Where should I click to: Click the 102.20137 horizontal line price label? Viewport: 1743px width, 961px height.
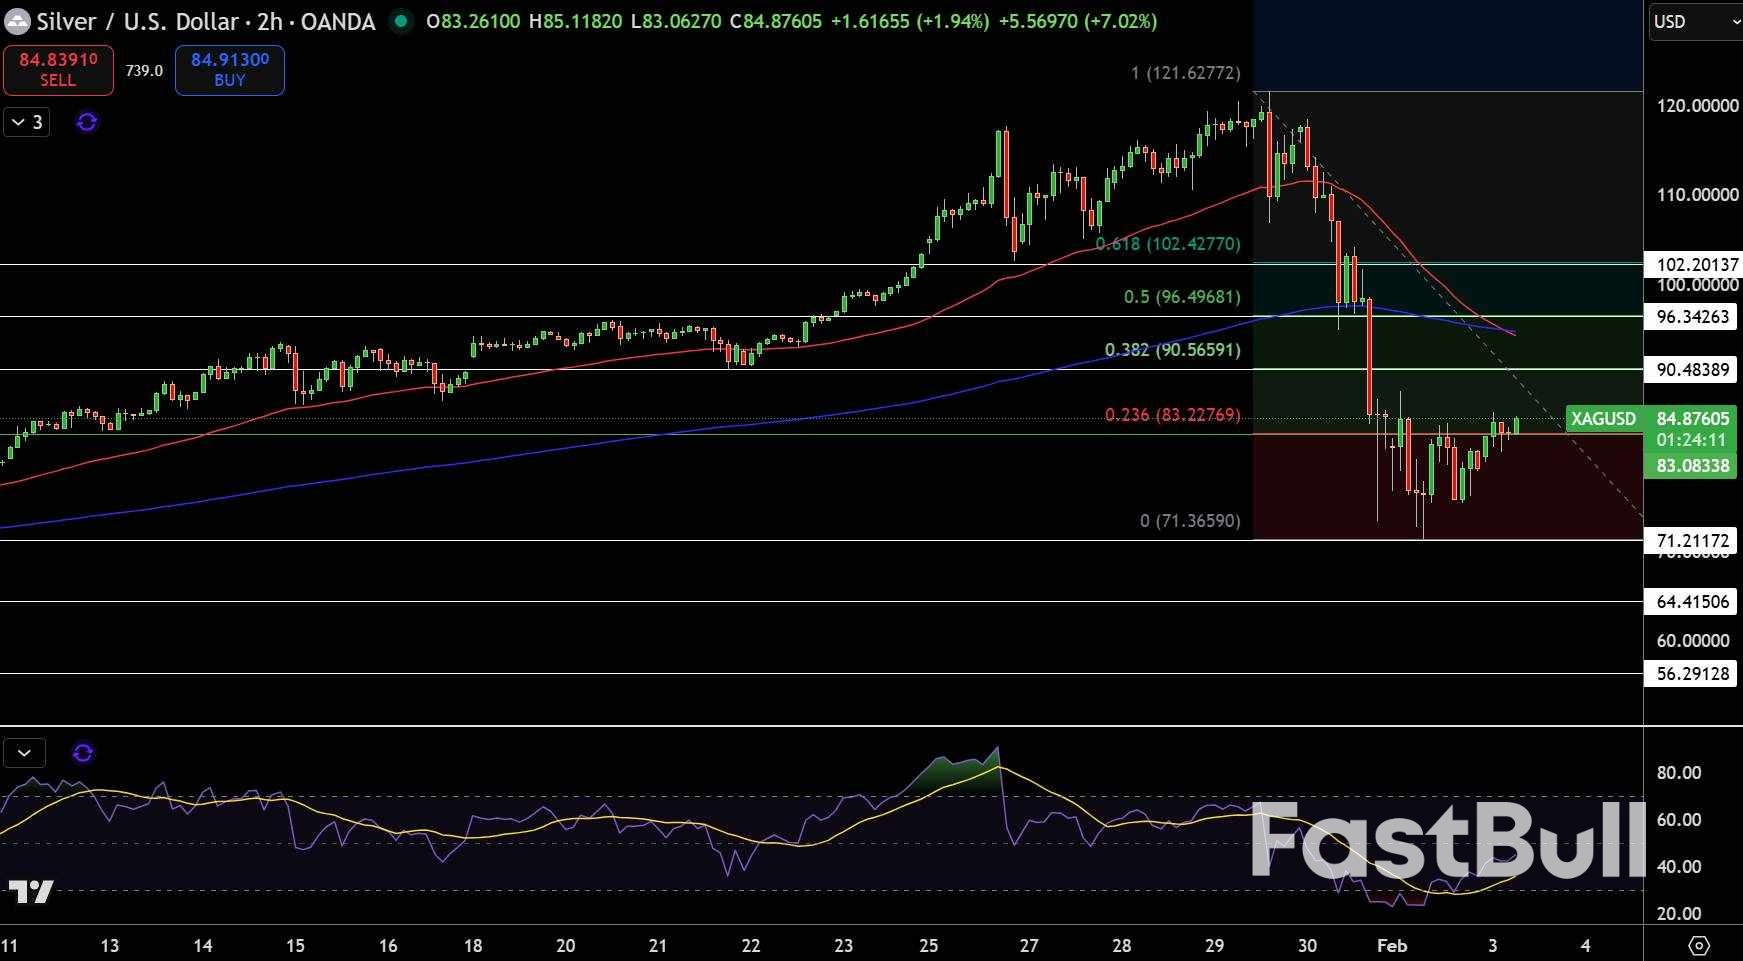pyautogui.click(x=1692, y=264)
